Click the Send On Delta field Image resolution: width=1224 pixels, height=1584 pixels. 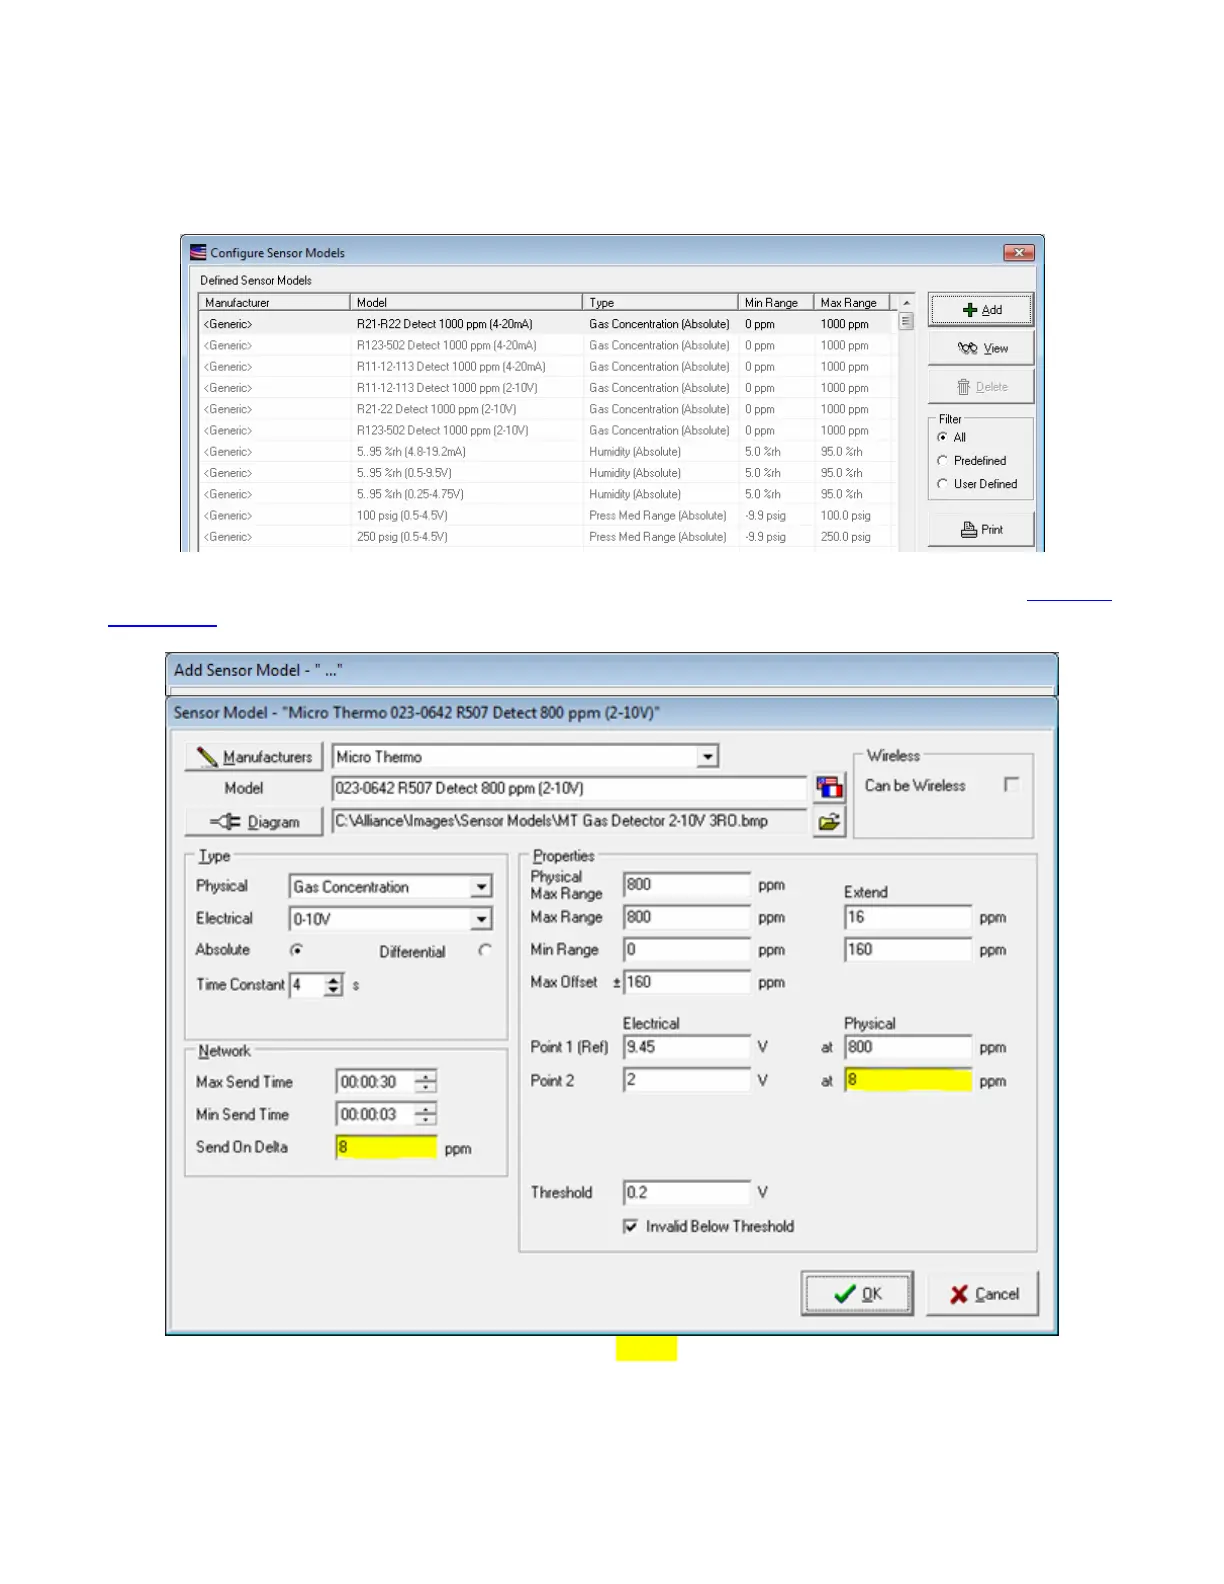pyautogui.click(x=386, y=1147)
